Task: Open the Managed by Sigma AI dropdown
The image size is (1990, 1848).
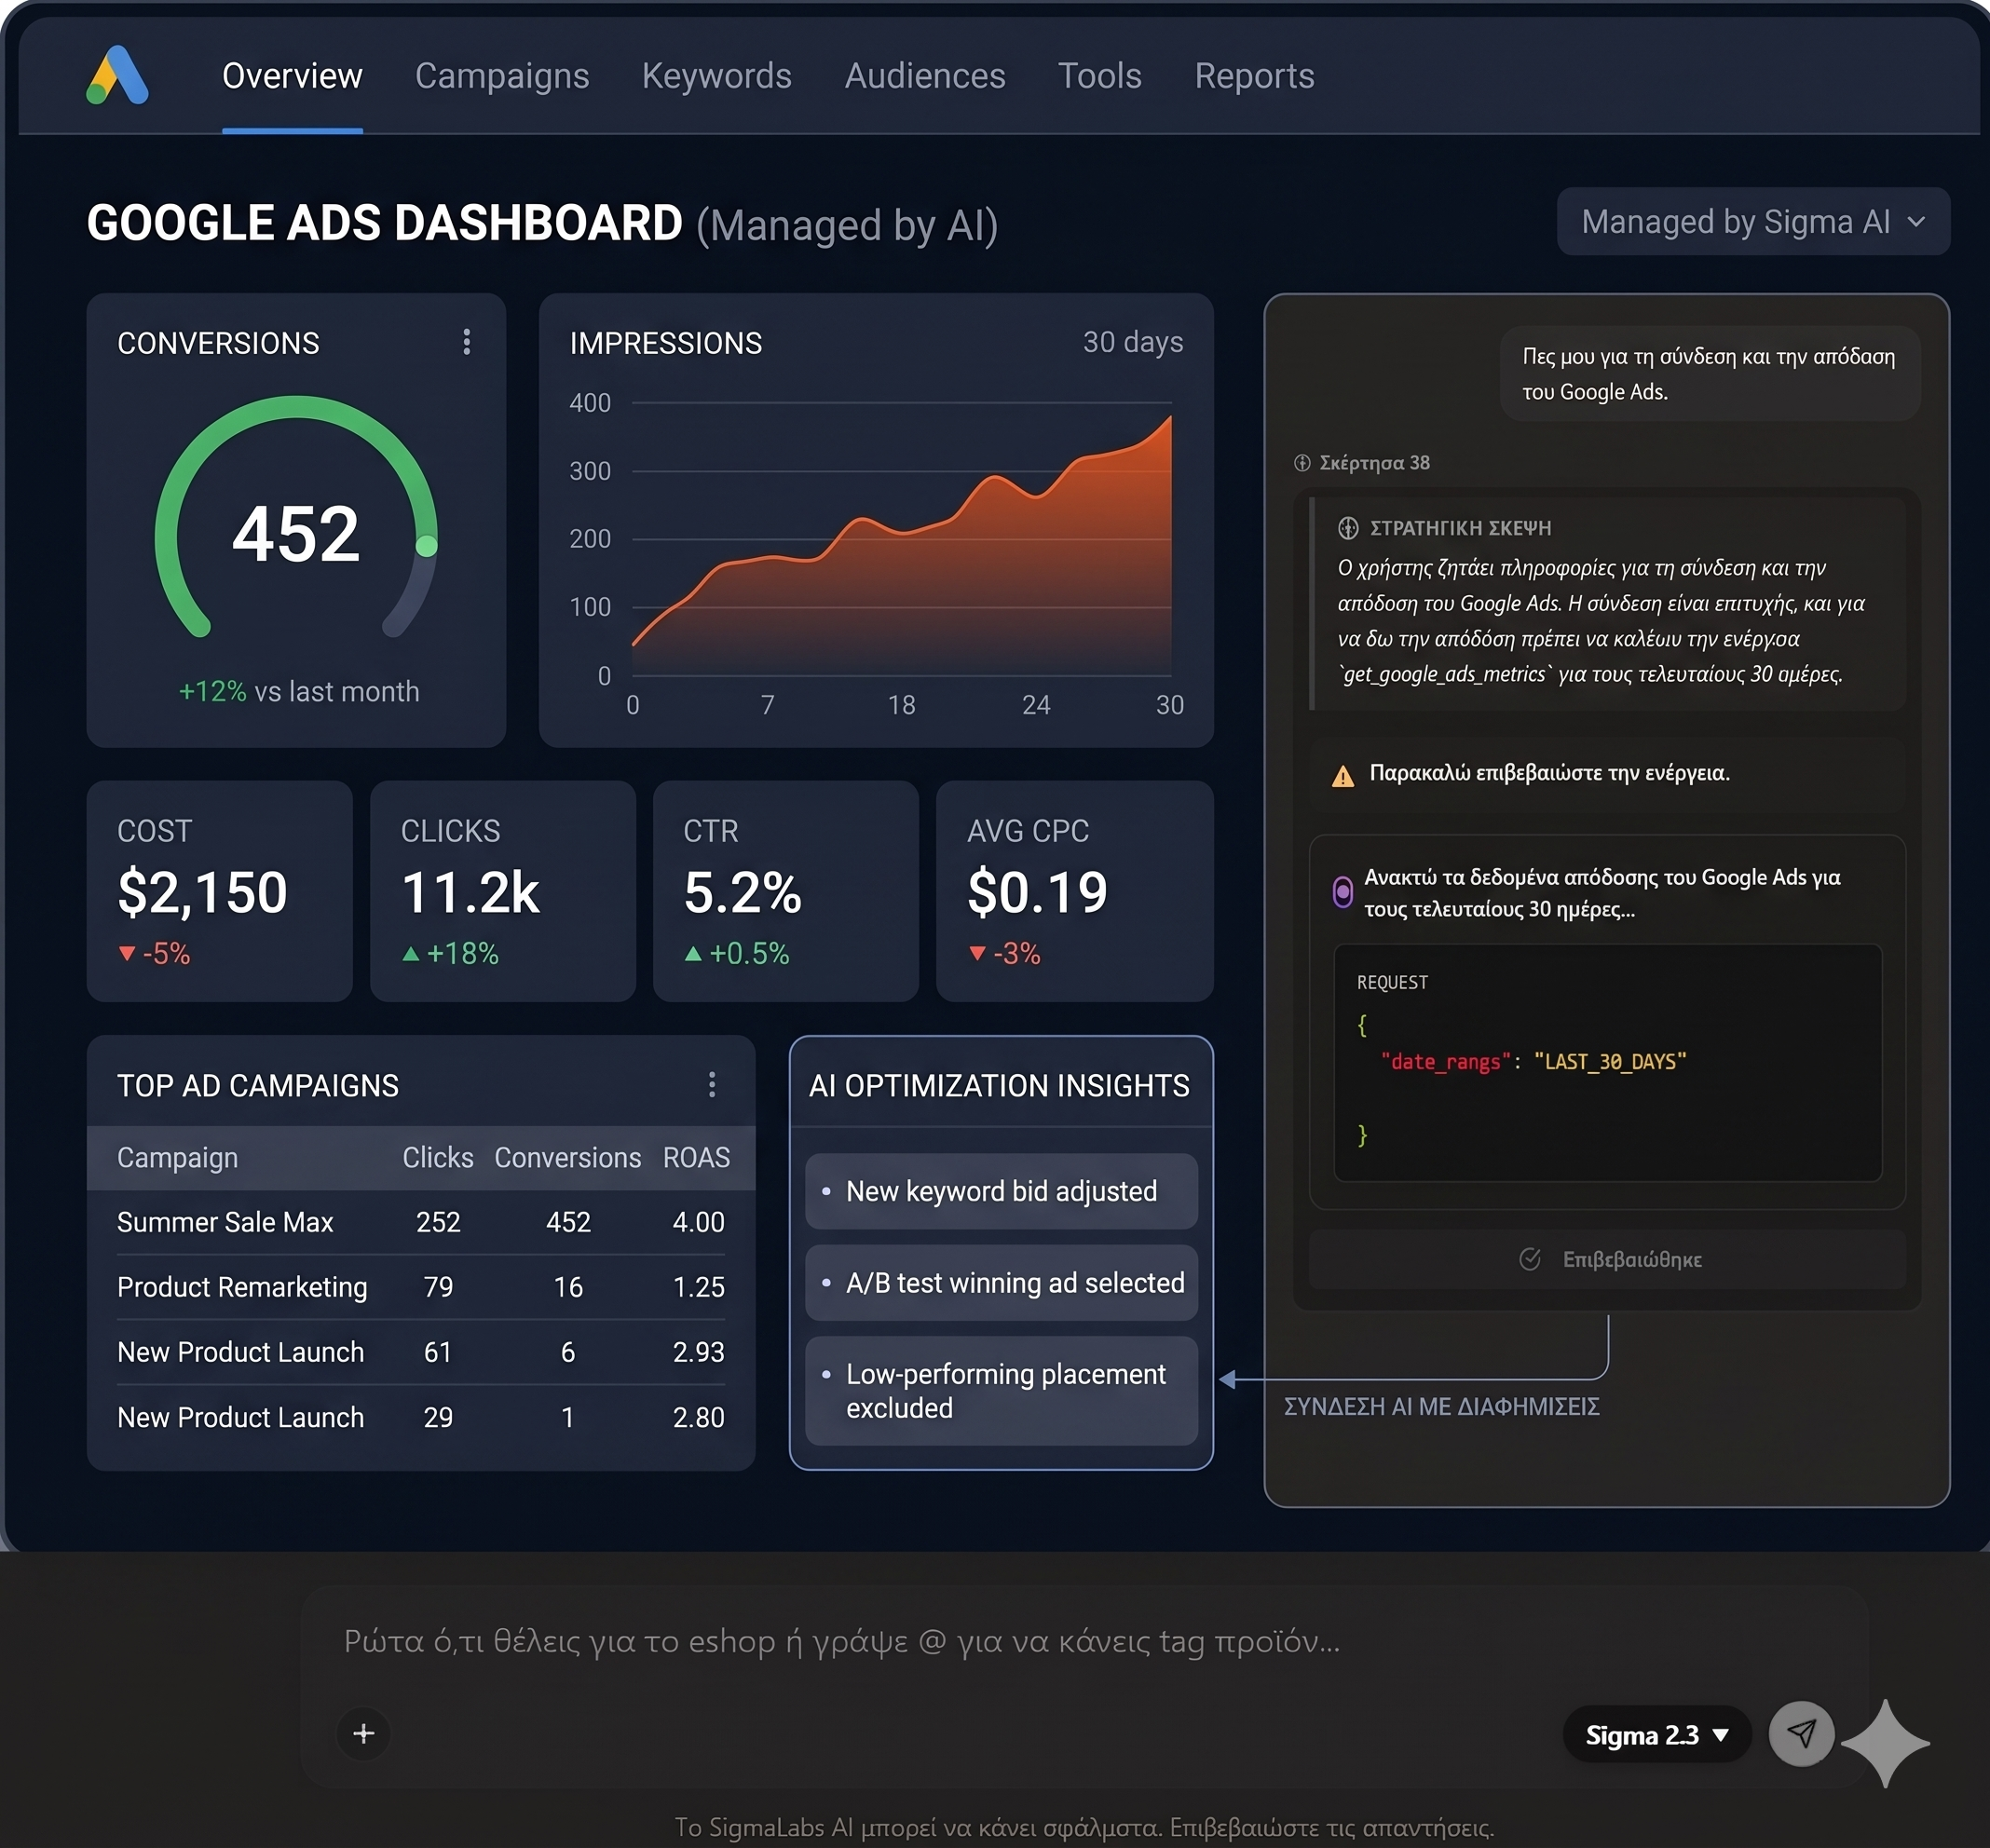Action: pos(1753,221)
